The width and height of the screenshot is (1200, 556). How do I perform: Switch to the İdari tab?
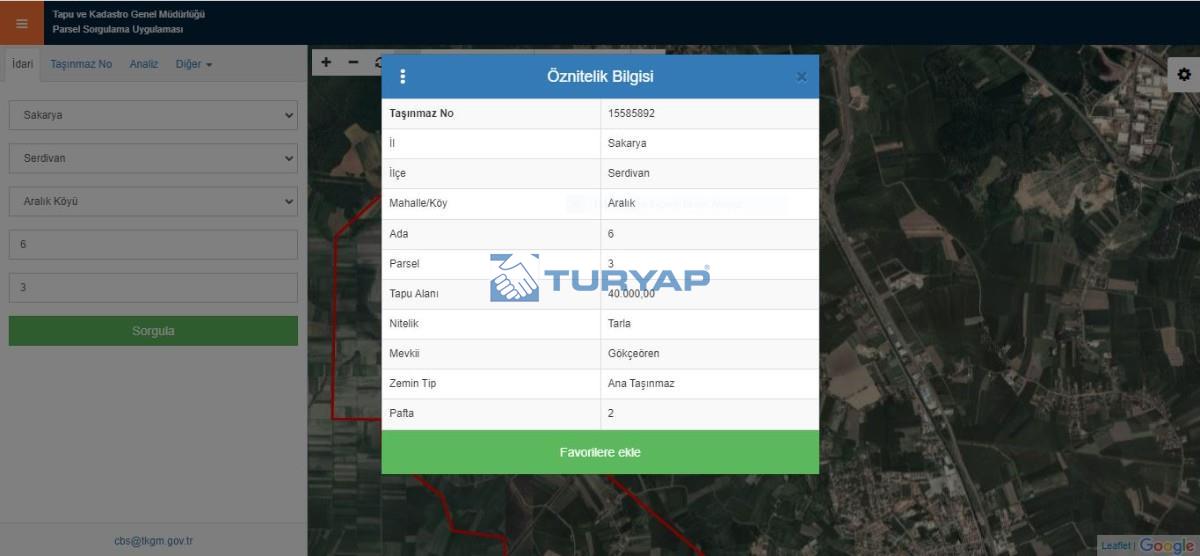22,64
